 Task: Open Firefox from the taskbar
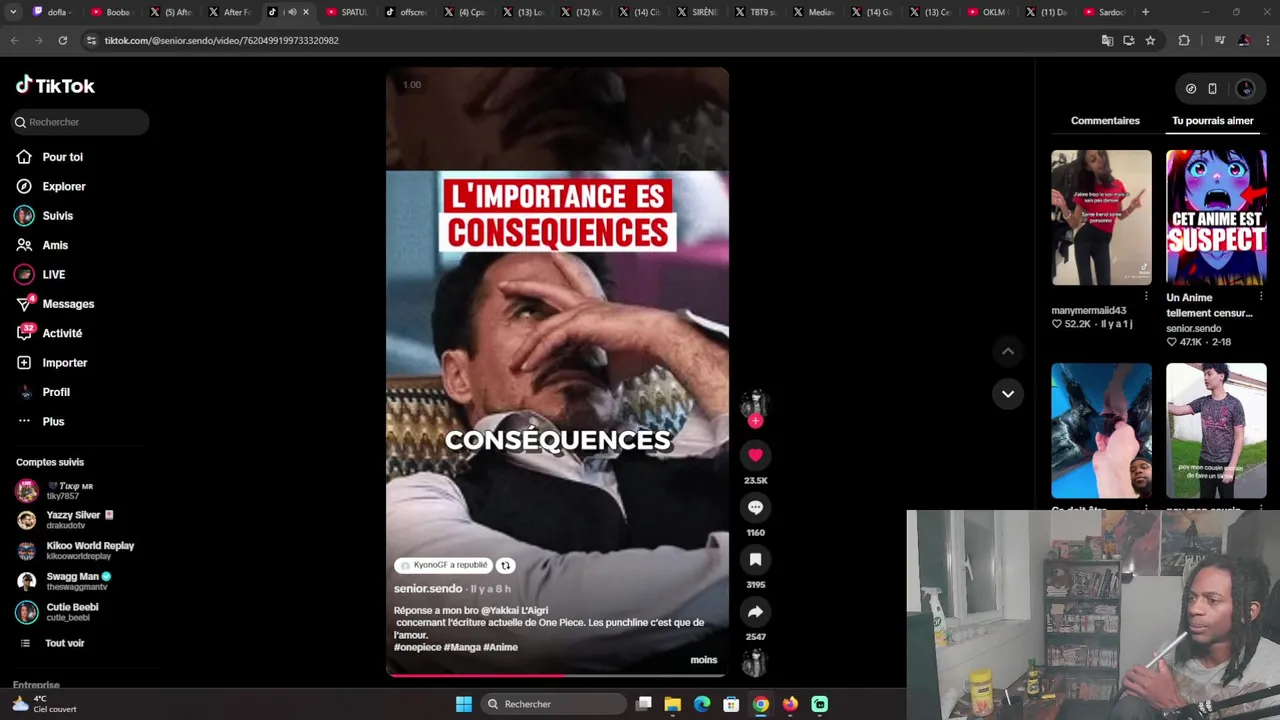point(790,704)
